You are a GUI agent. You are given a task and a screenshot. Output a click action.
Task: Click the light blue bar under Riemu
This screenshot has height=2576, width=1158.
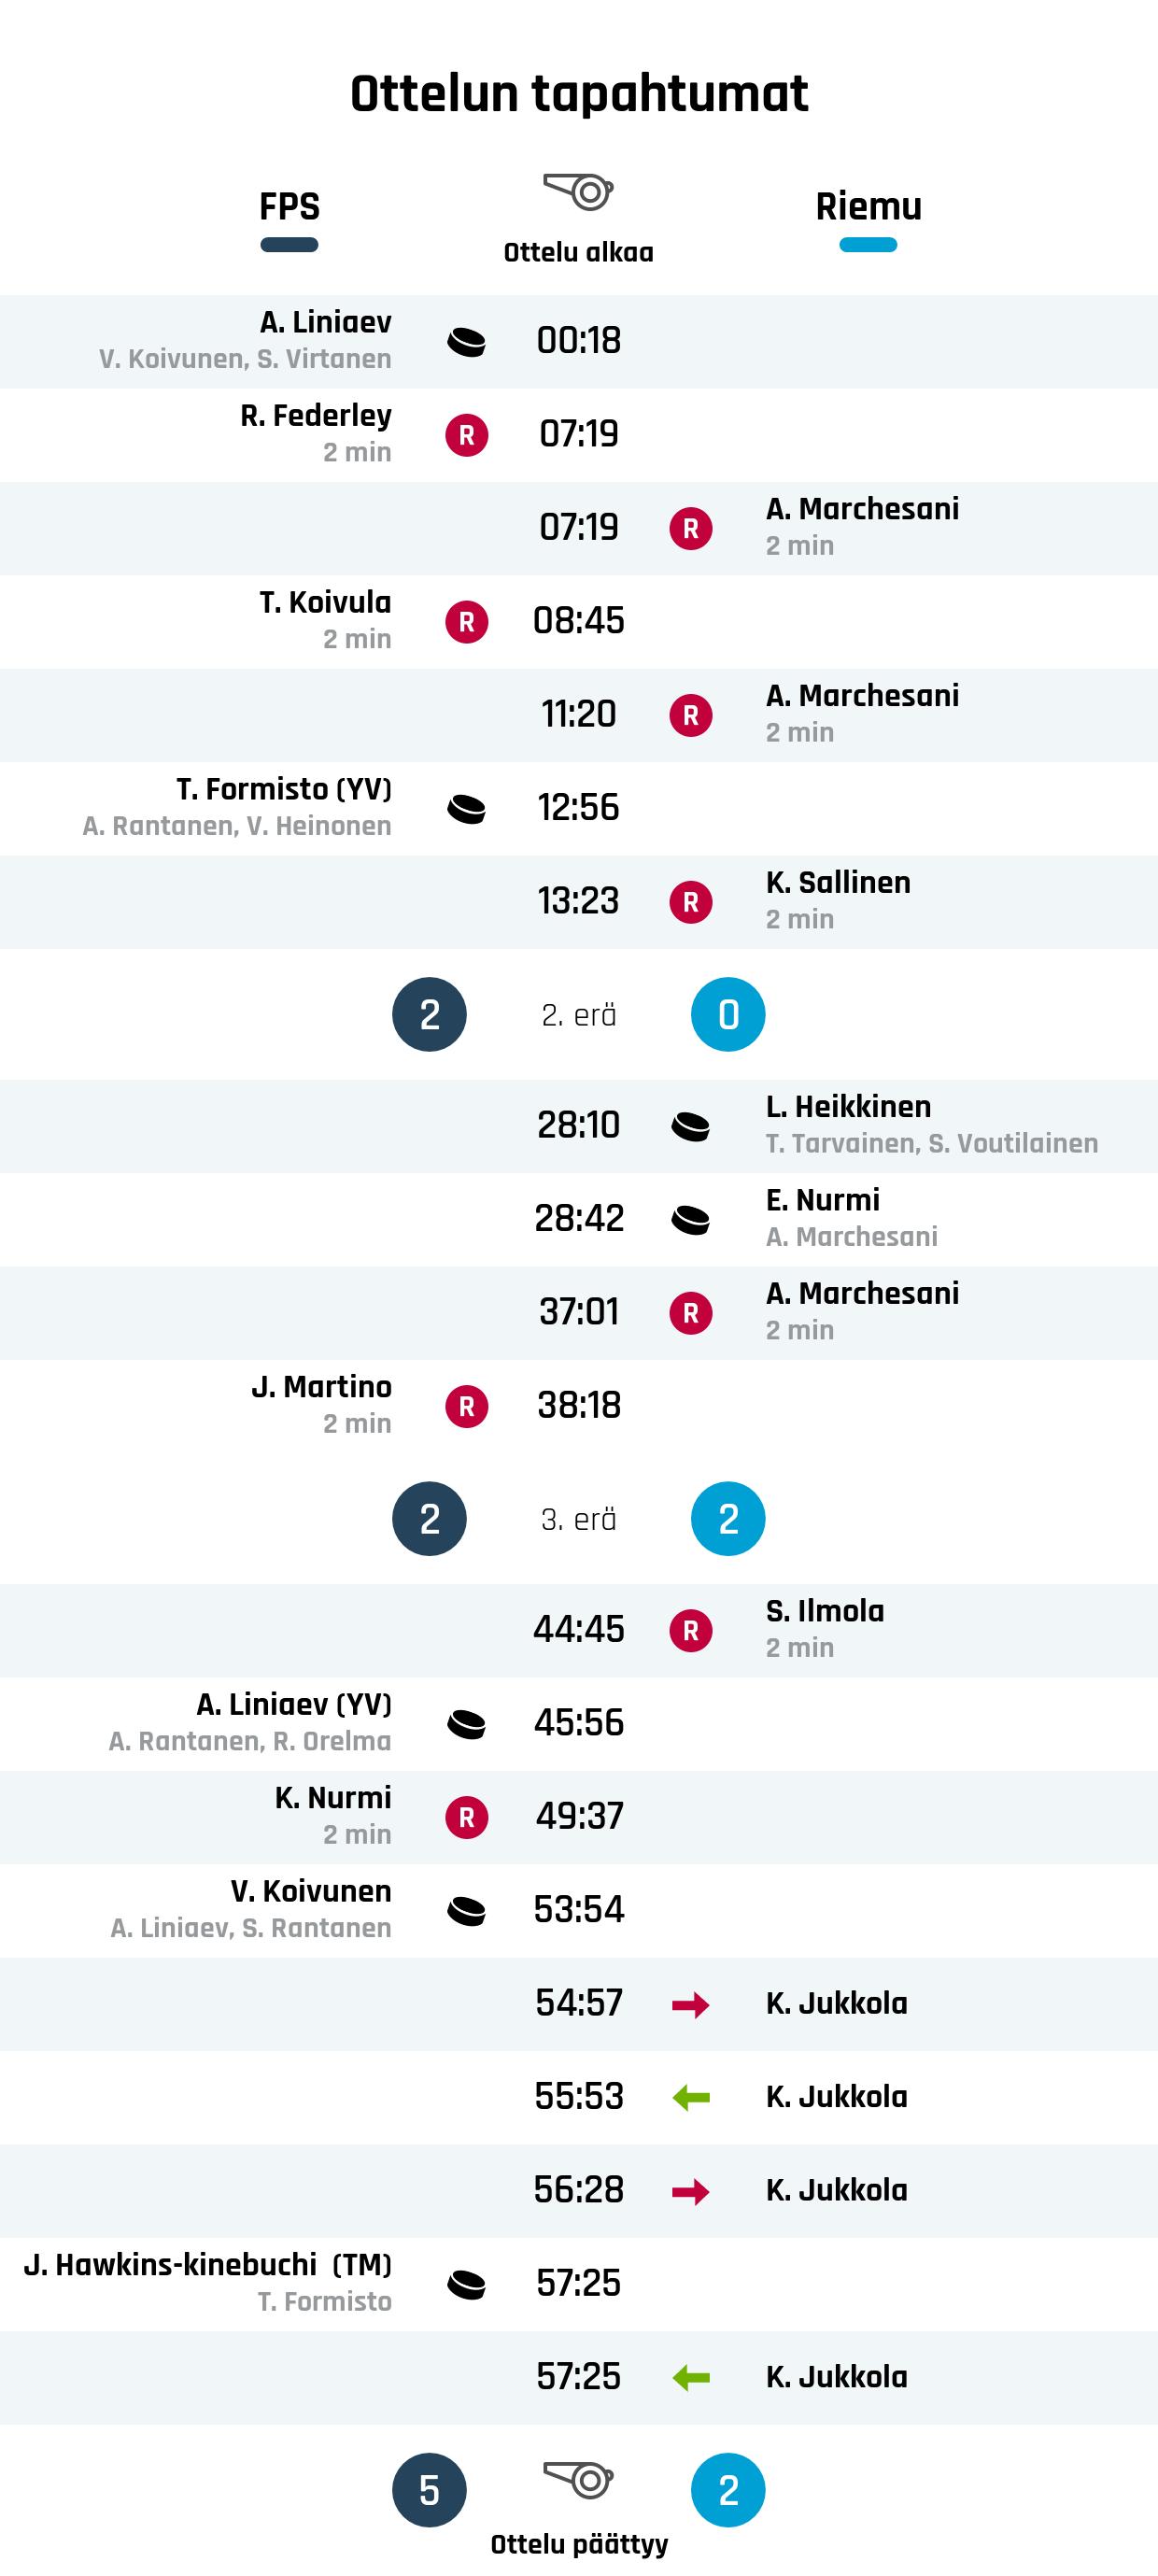[x=868, y=245]
